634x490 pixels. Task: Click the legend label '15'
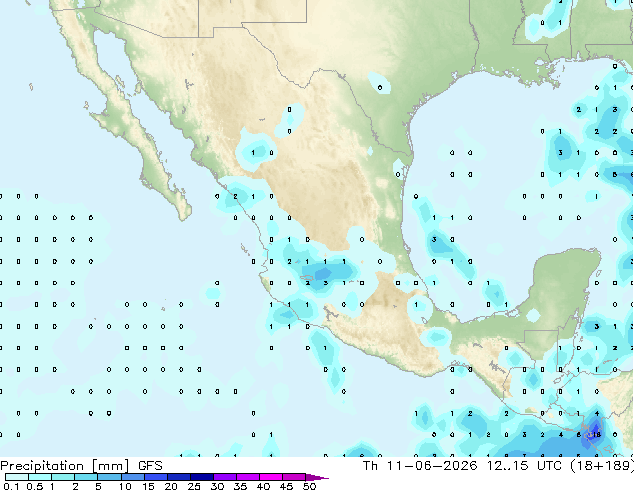point(148,486)
